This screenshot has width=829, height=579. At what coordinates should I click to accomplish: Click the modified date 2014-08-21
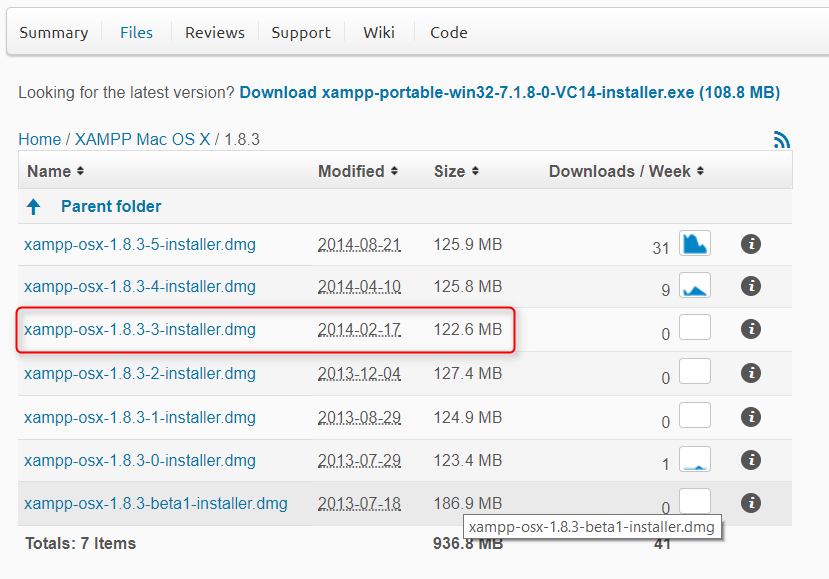[x=359, y=244]
